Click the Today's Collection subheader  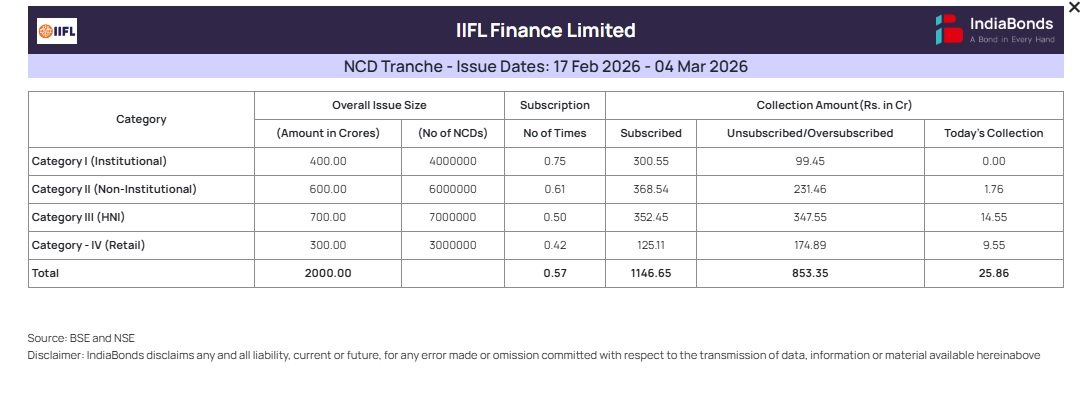click(993, 133)
